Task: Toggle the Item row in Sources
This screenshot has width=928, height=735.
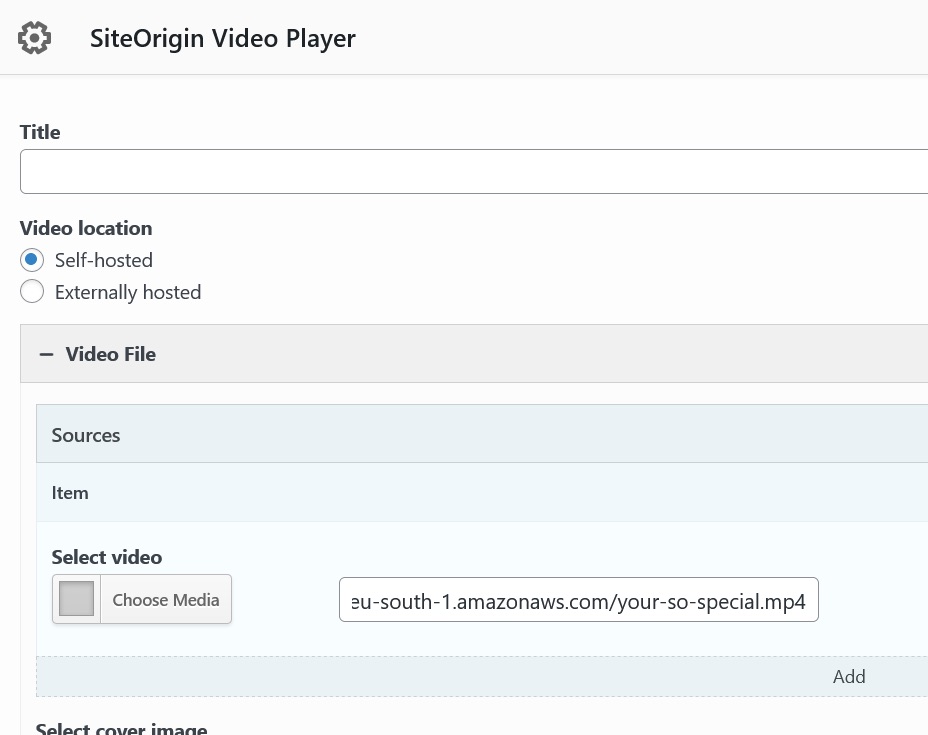Action: pos(482,492)
